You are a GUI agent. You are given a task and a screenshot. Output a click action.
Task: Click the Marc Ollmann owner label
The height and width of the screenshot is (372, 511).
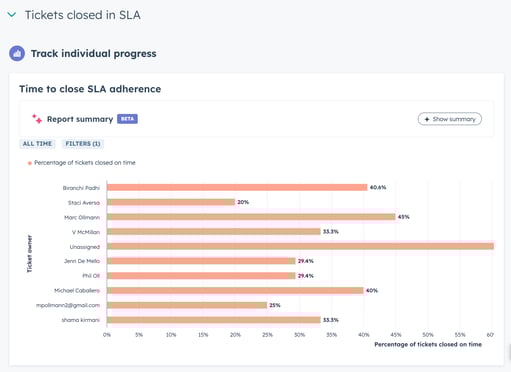coord(82,217)
